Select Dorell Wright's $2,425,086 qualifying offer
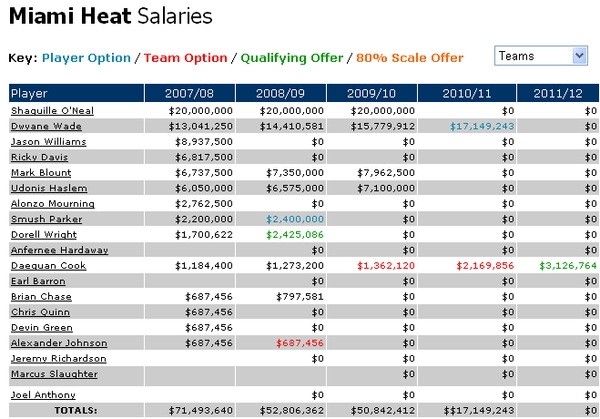This screenshot has width=600, height=419. [295, 235]
